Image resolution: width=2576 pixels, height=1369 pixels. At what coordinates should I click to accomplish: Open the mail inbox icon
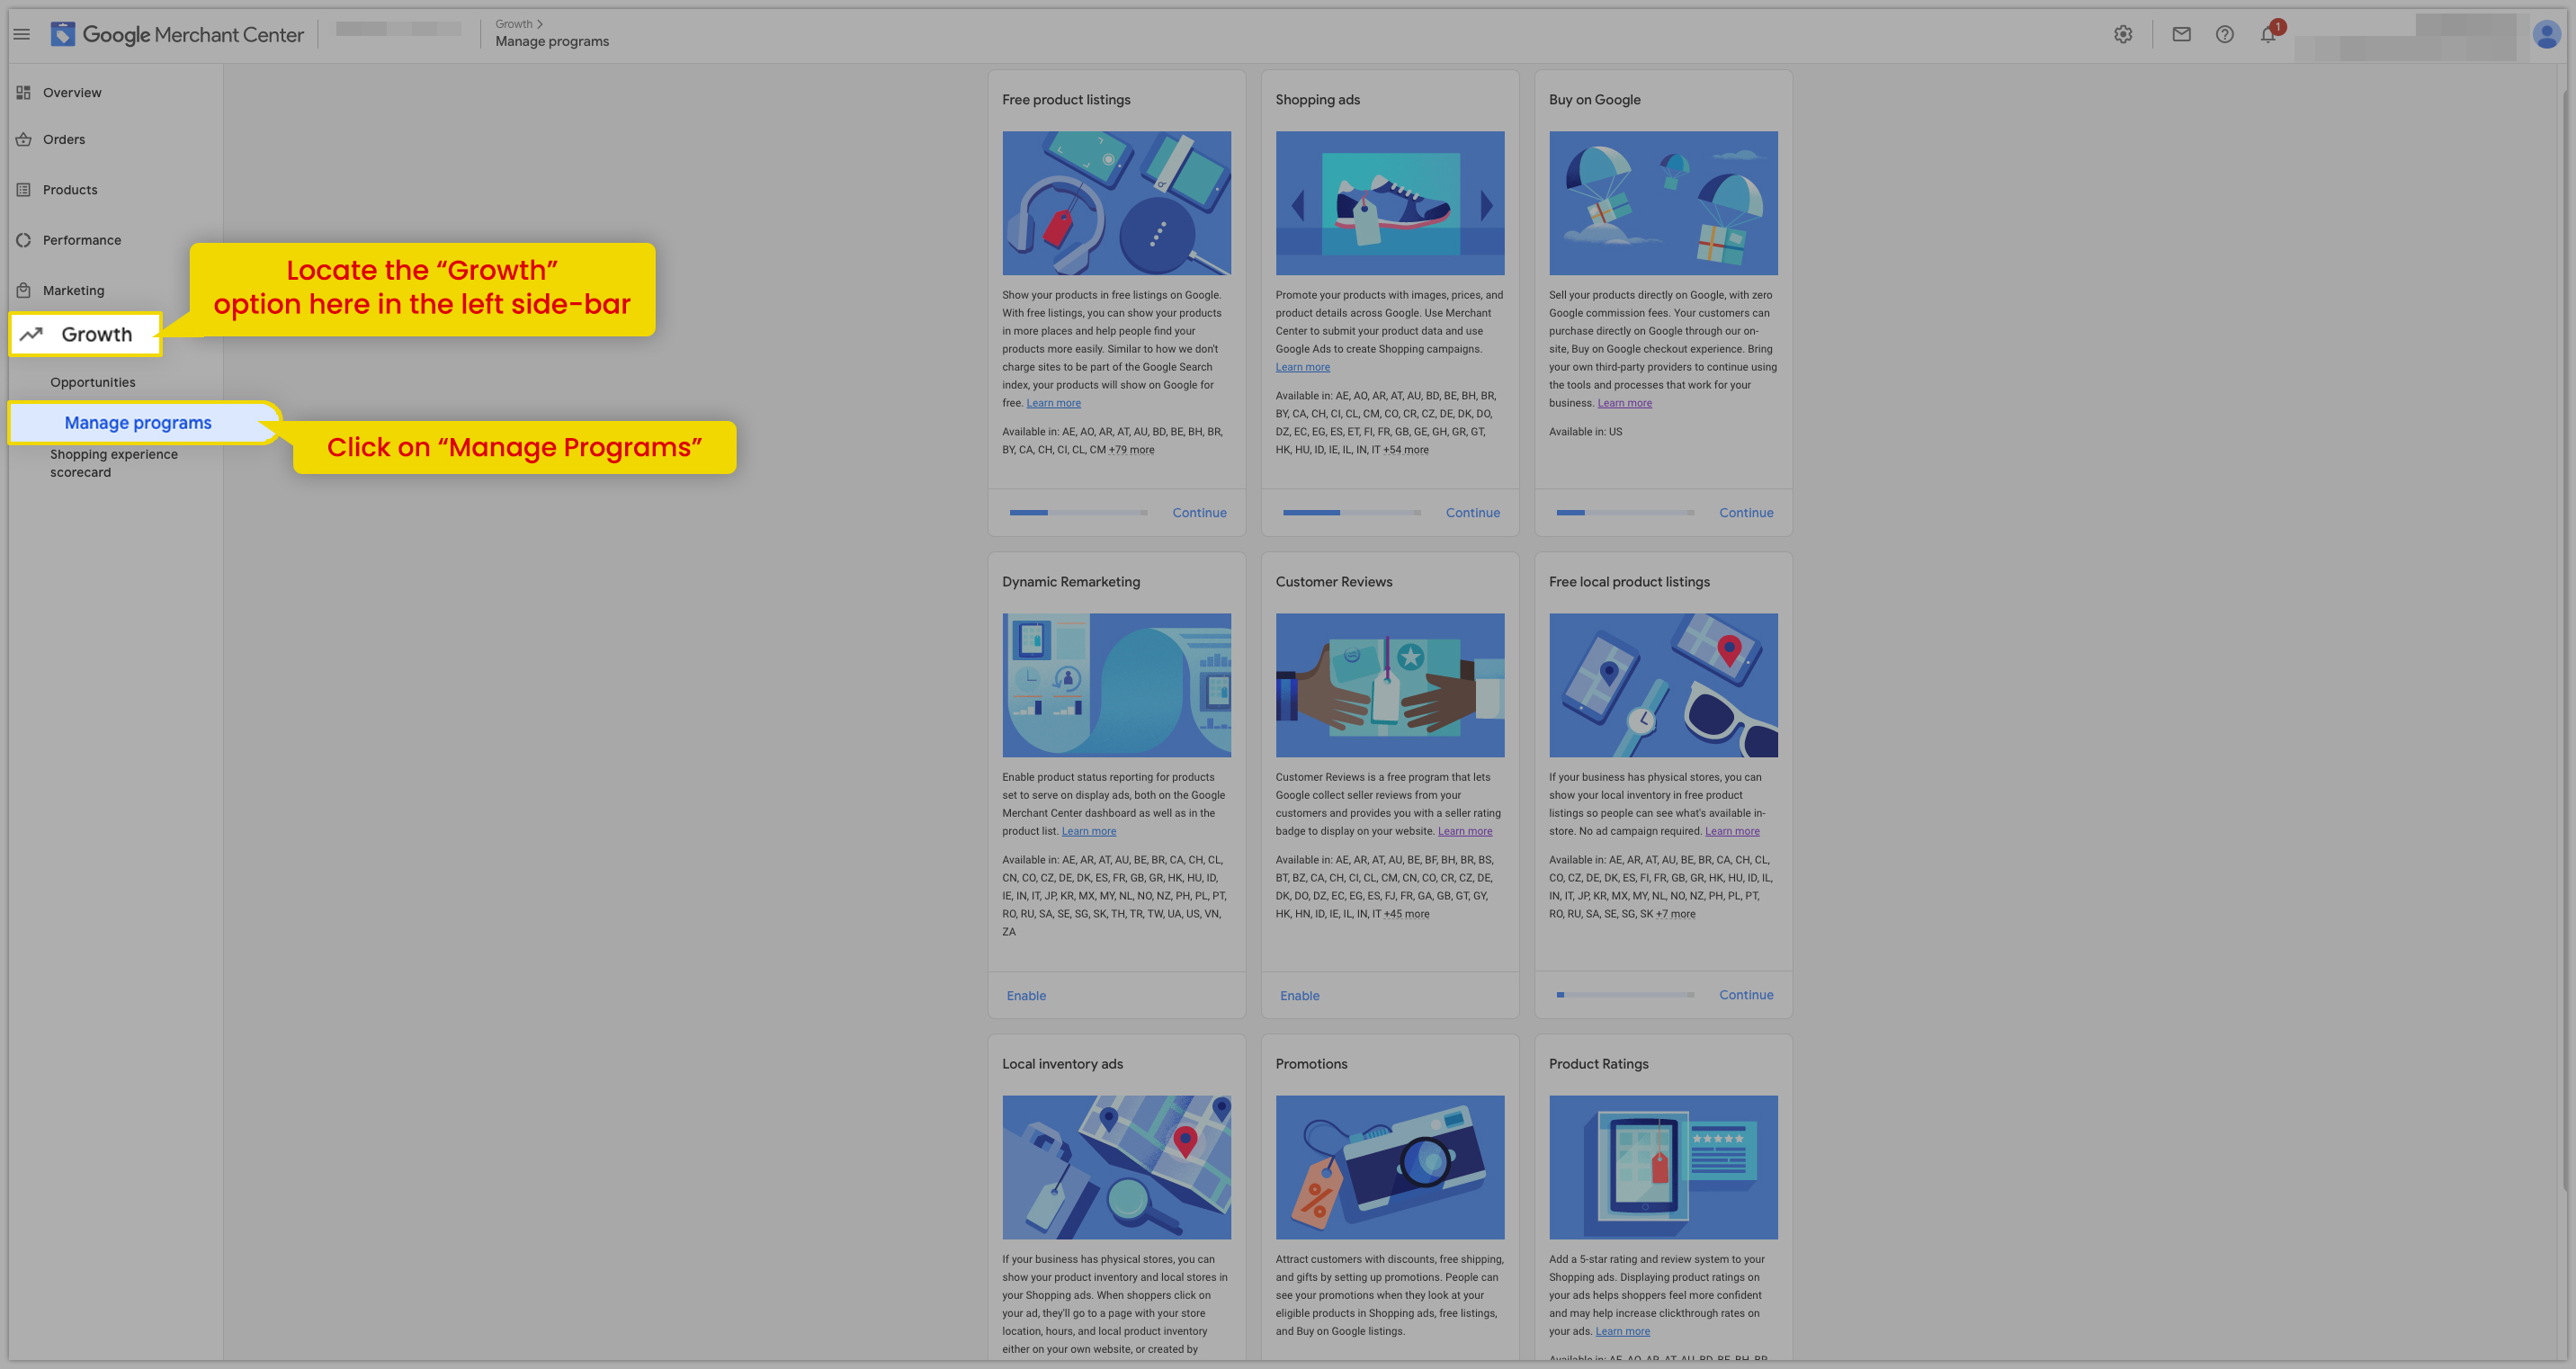(2181, 34)
